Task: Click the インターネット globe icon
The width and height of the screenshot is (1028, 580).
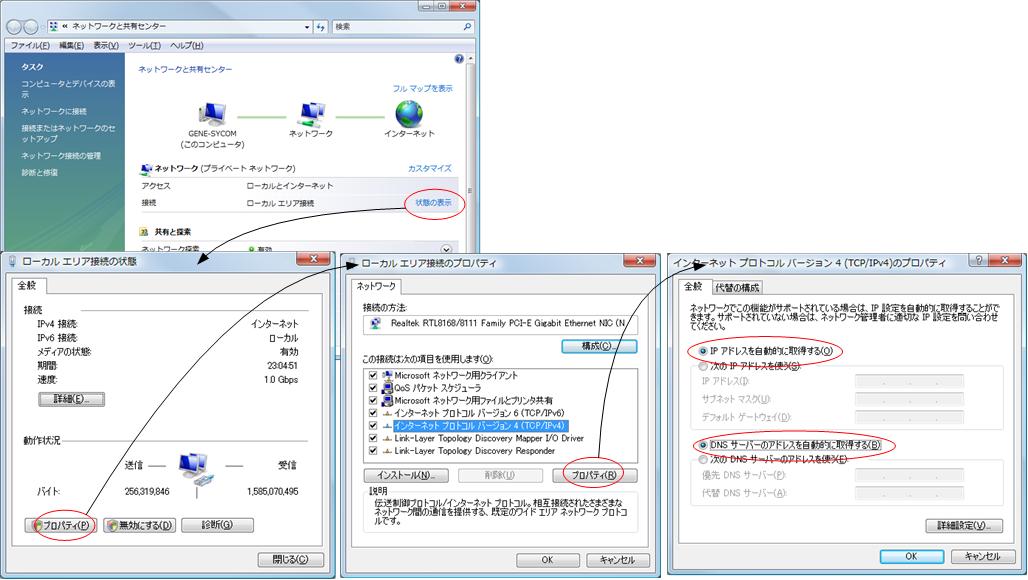Action: 409,114
